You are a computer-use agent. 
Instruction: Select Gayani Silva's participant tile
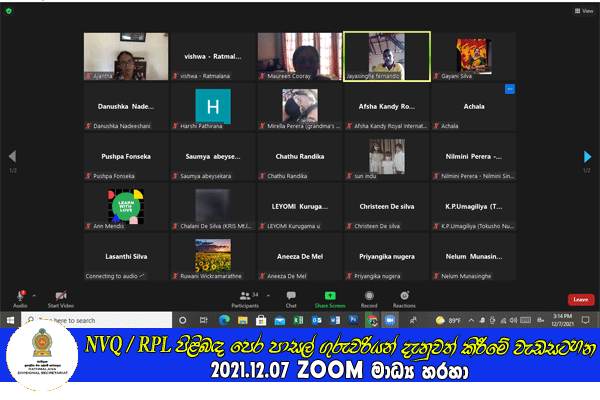(474, 56)
